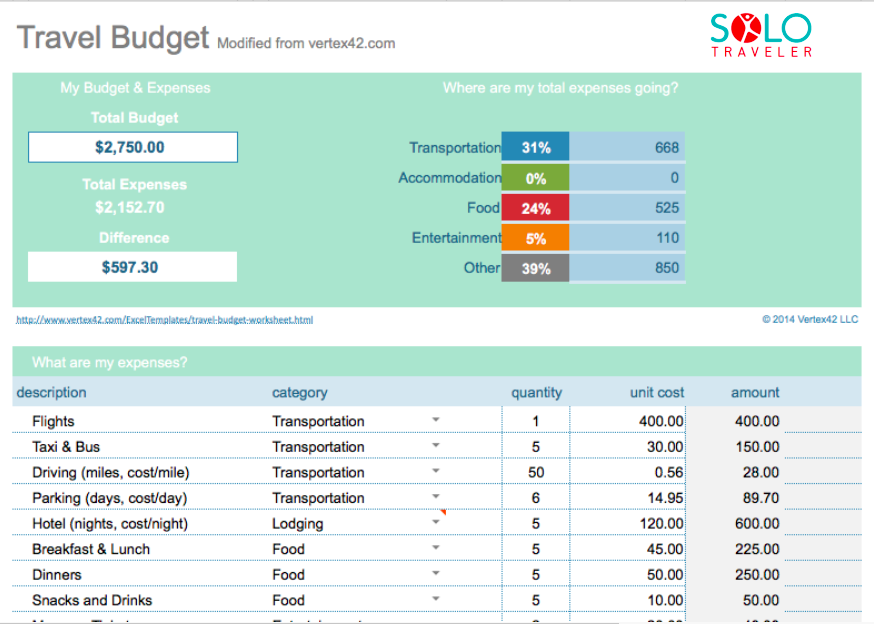Screen dimensions: 874x624
Task: Open the Parking category dropdown
Action: tap(436, 497)
